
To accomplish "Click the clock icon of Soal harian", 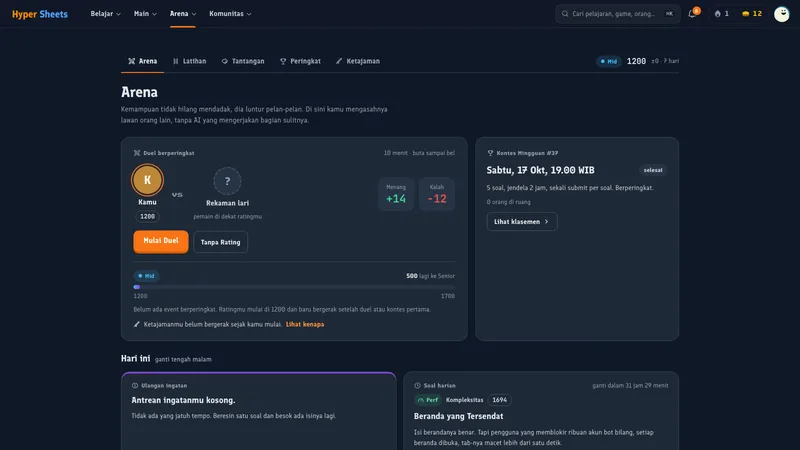I will 417,386.
